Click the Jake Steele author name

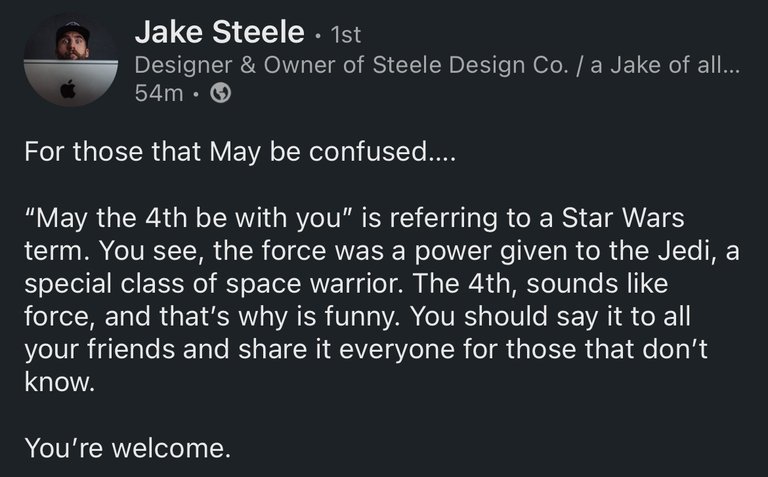point(219,32)
